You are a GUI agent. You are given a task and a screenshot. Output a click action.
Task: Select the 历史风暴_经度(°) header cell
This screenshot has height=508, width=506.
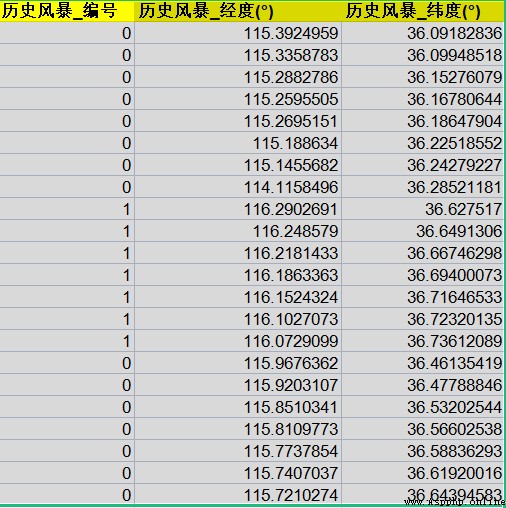[238, 11]
